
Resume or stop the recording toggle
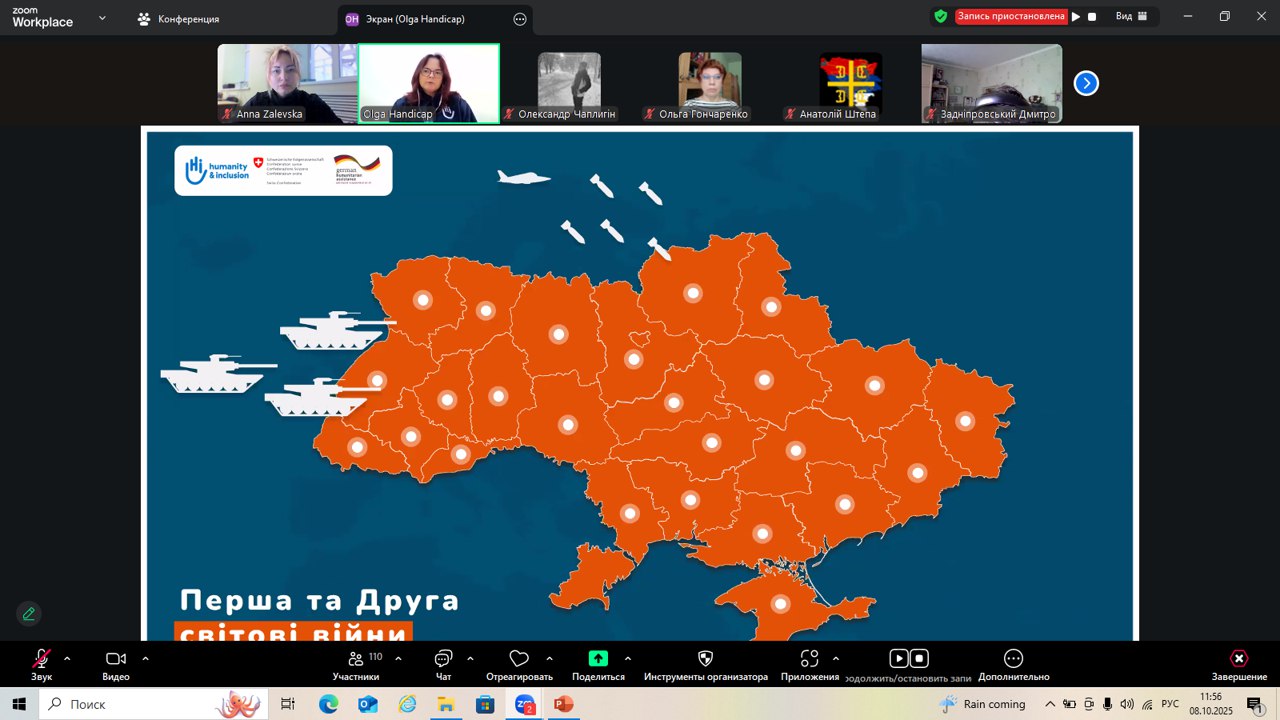click(x=909, y=659)
